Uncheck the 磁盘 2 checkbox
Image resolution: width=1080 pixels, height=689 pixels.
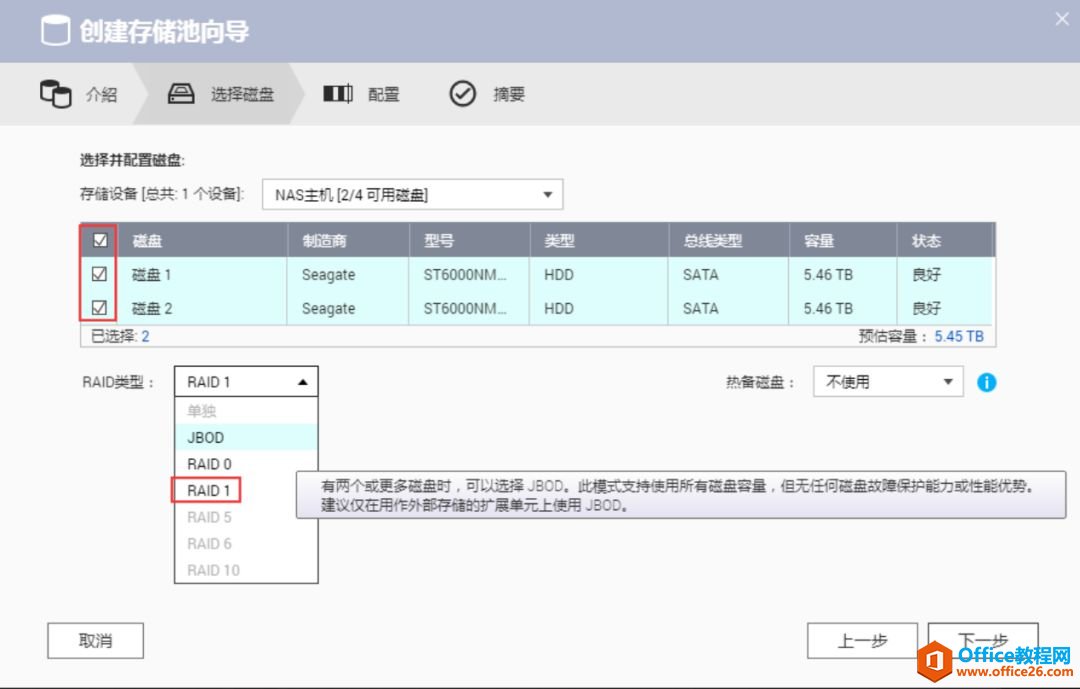(100, 308)
